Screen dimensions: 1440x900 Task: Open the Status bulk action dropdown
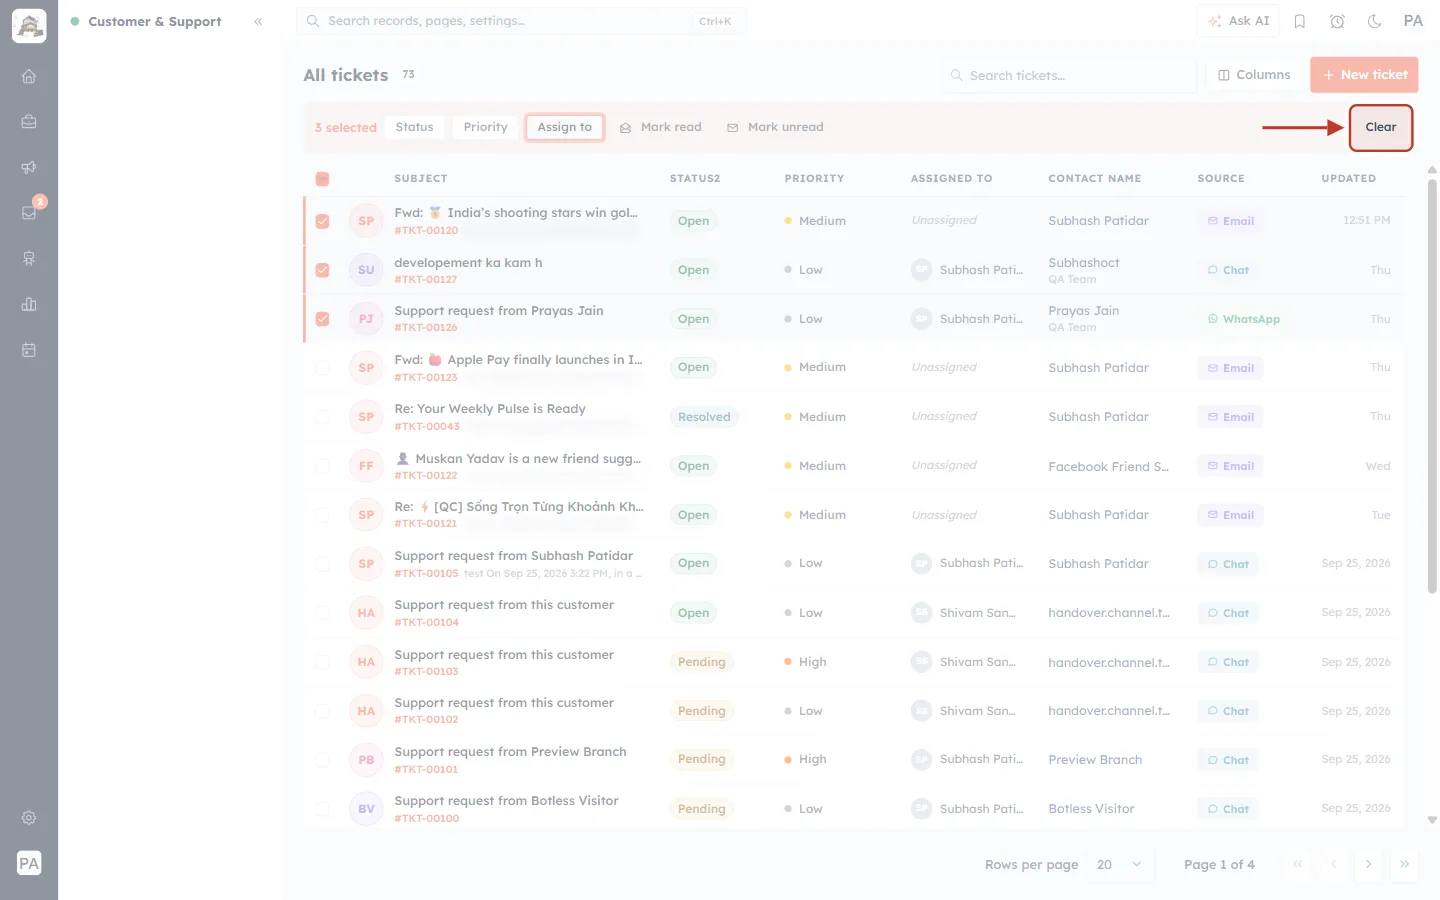[414, 127]
